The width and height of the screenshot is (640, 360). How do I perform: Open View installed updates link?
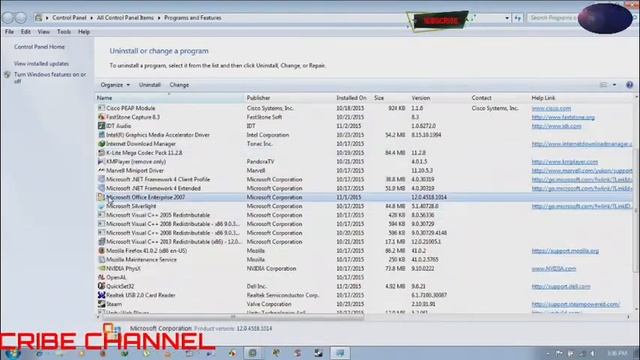tap(41, 64)
